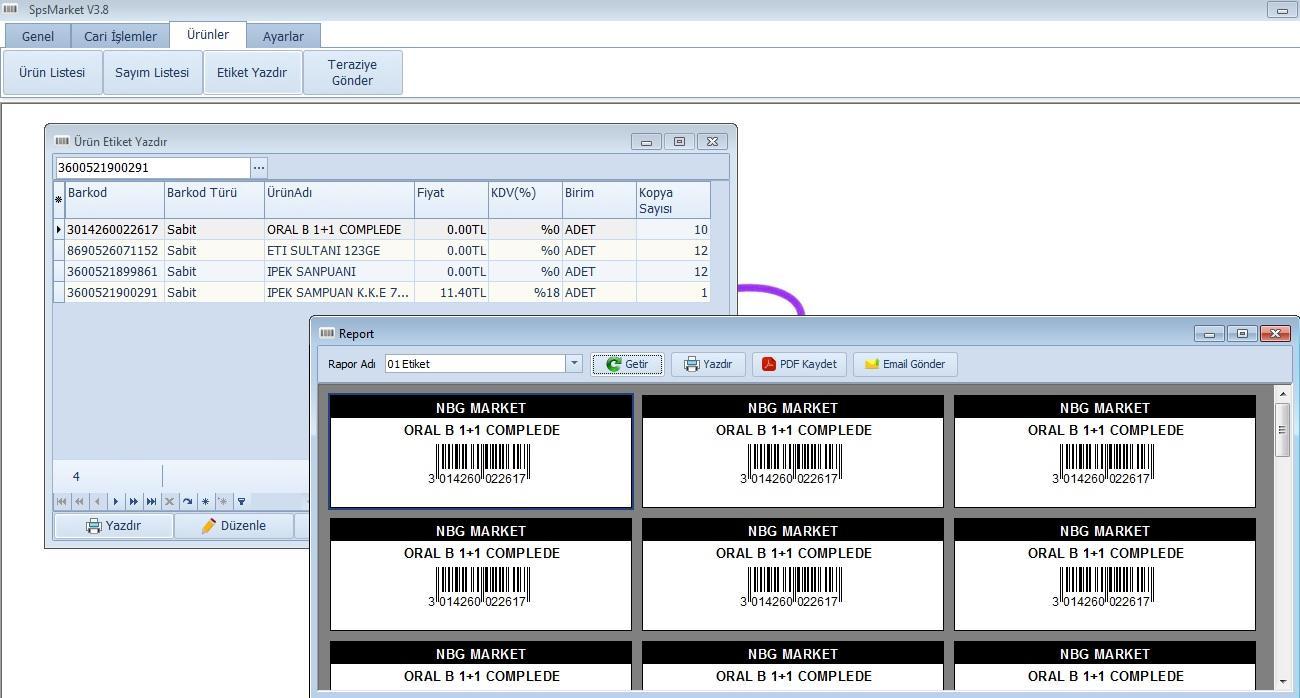Go to last record in grid navigator

tap(151, 501)
